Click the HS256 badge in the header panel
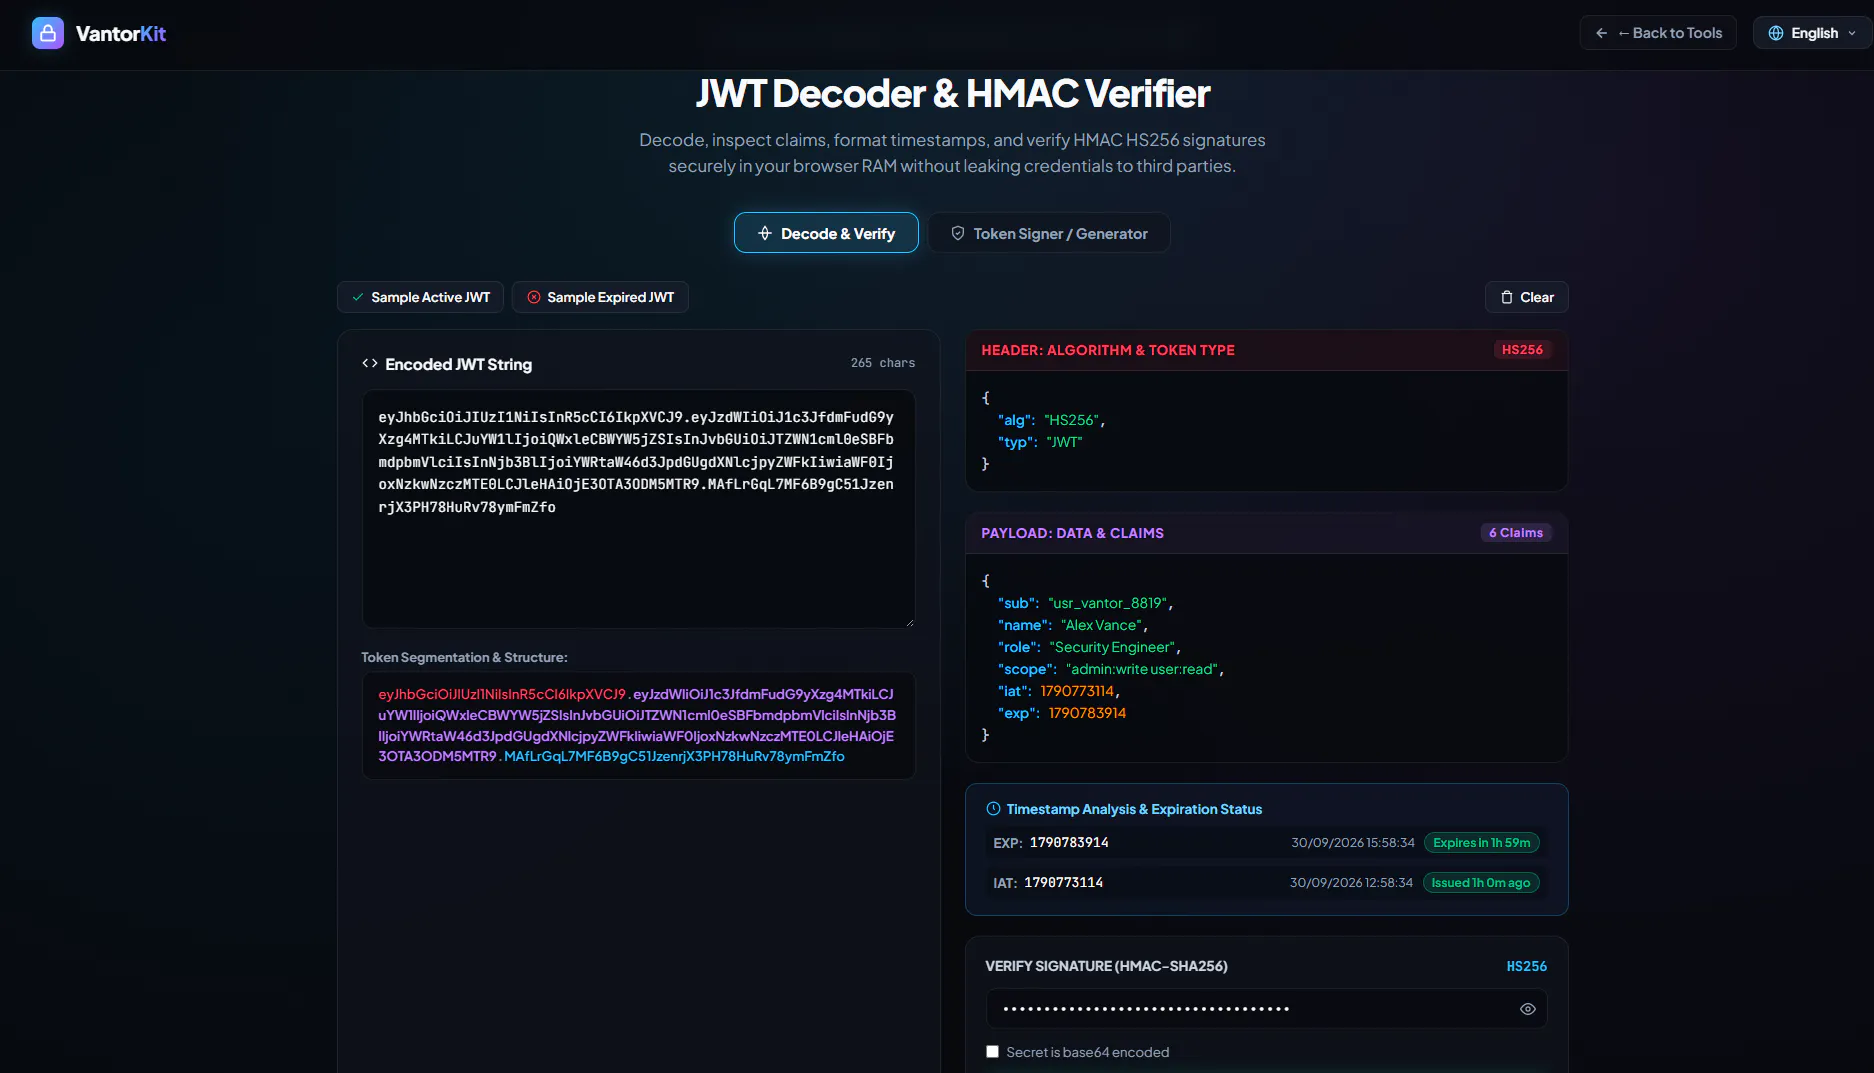The width and height of the screenshot is (1874, 1073). tap(1522, 349)
